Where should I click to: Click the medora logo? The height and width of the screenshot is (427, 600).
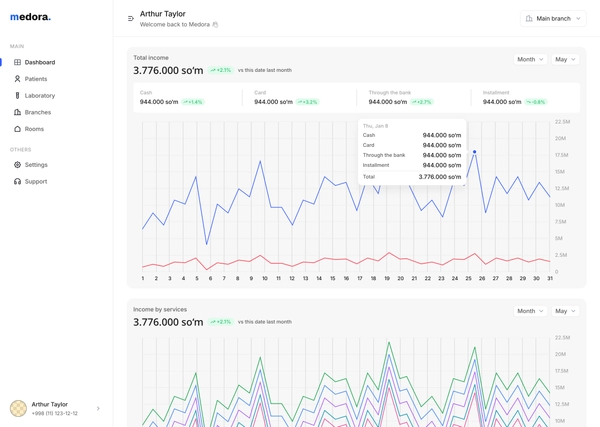pyautogui.click(x=30, y=17)
